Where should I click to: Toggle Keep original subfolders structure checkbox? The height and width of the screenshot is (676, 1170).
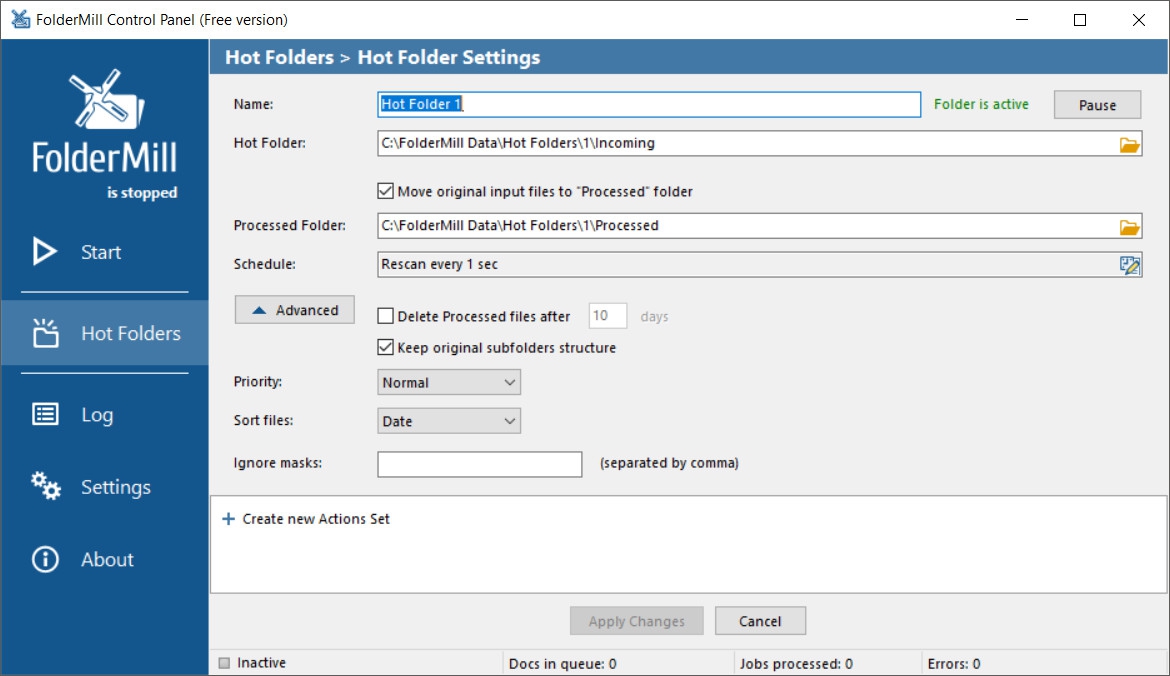click(385, 348)
